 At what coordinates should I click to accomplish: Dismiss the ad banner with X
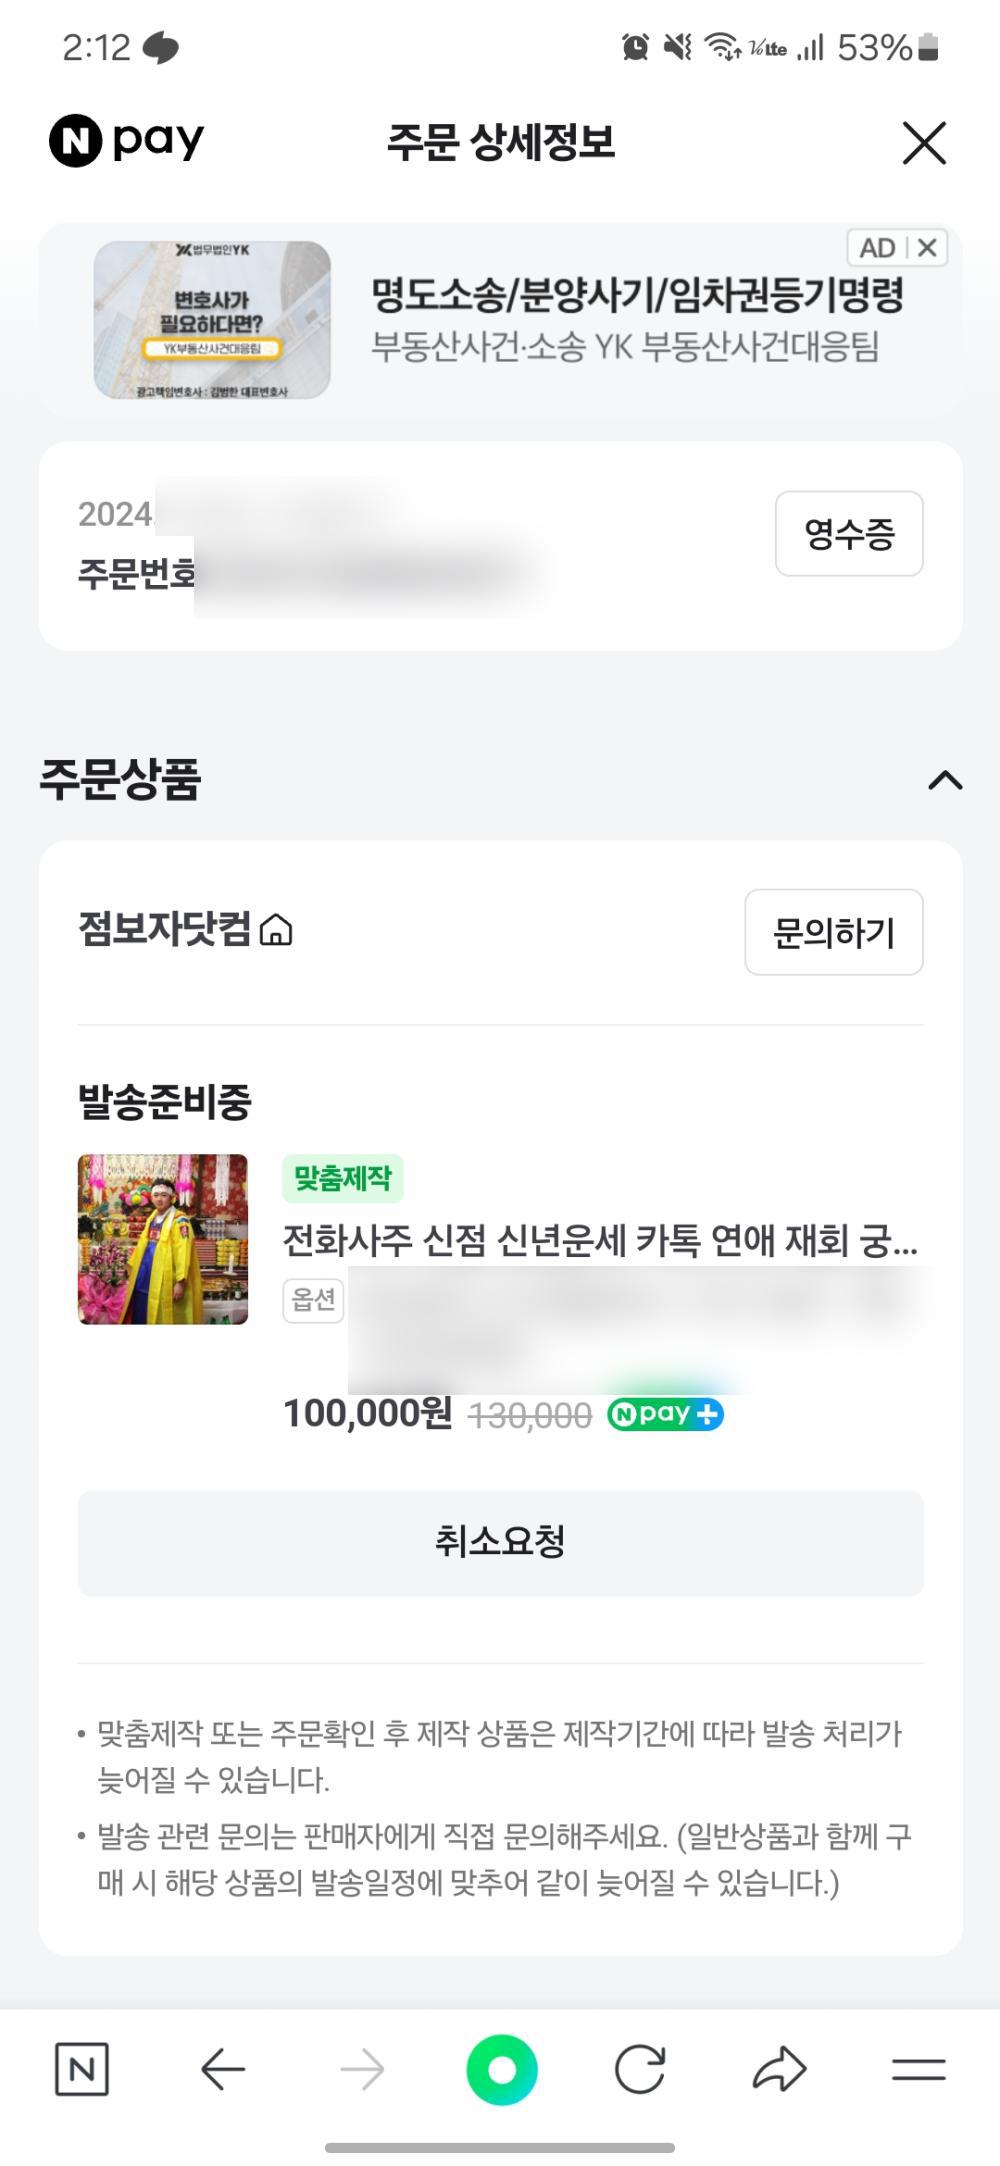click(x=928, y=247)
